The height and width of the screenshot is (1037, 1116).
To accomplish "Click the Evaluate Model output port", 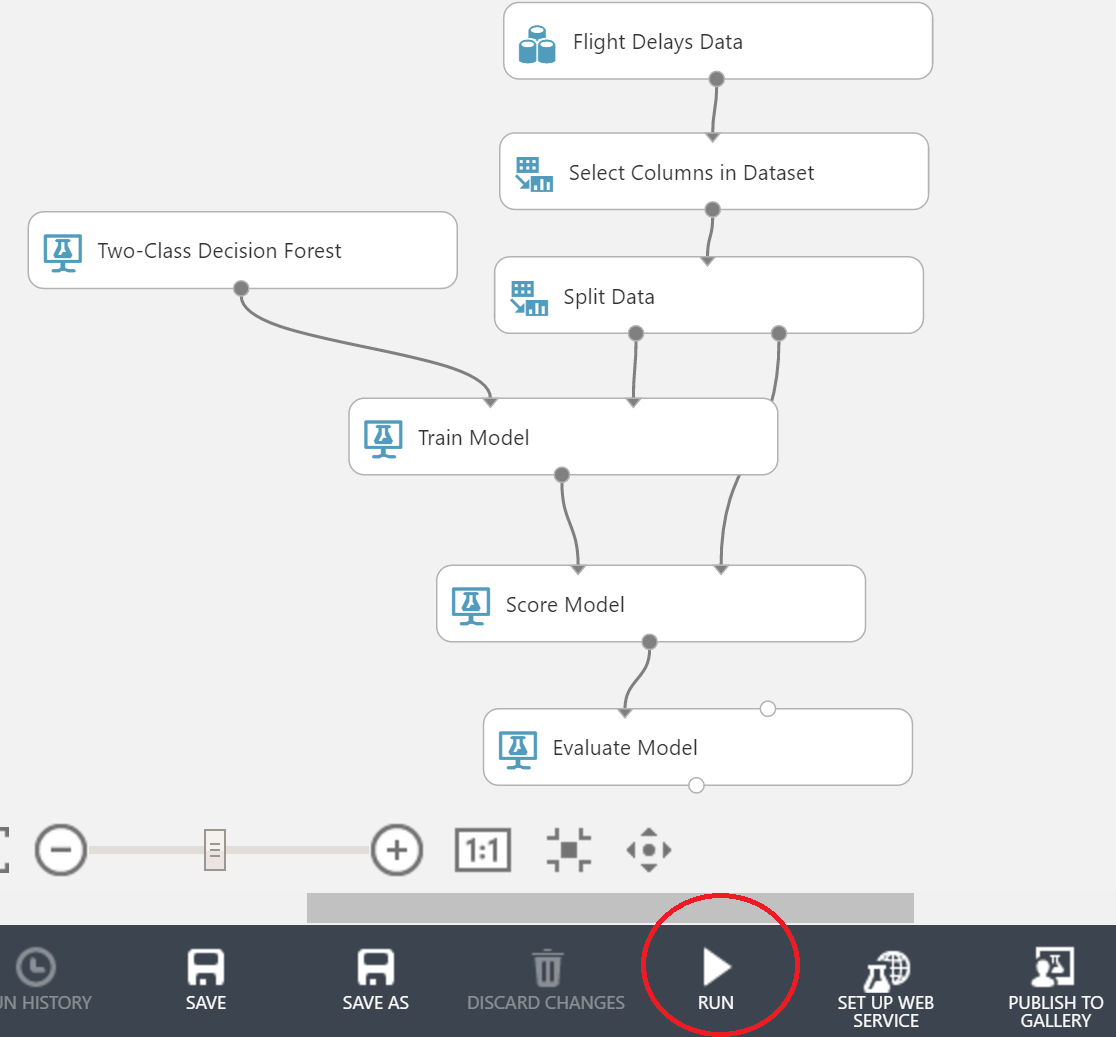I will (x=697, y=785).
